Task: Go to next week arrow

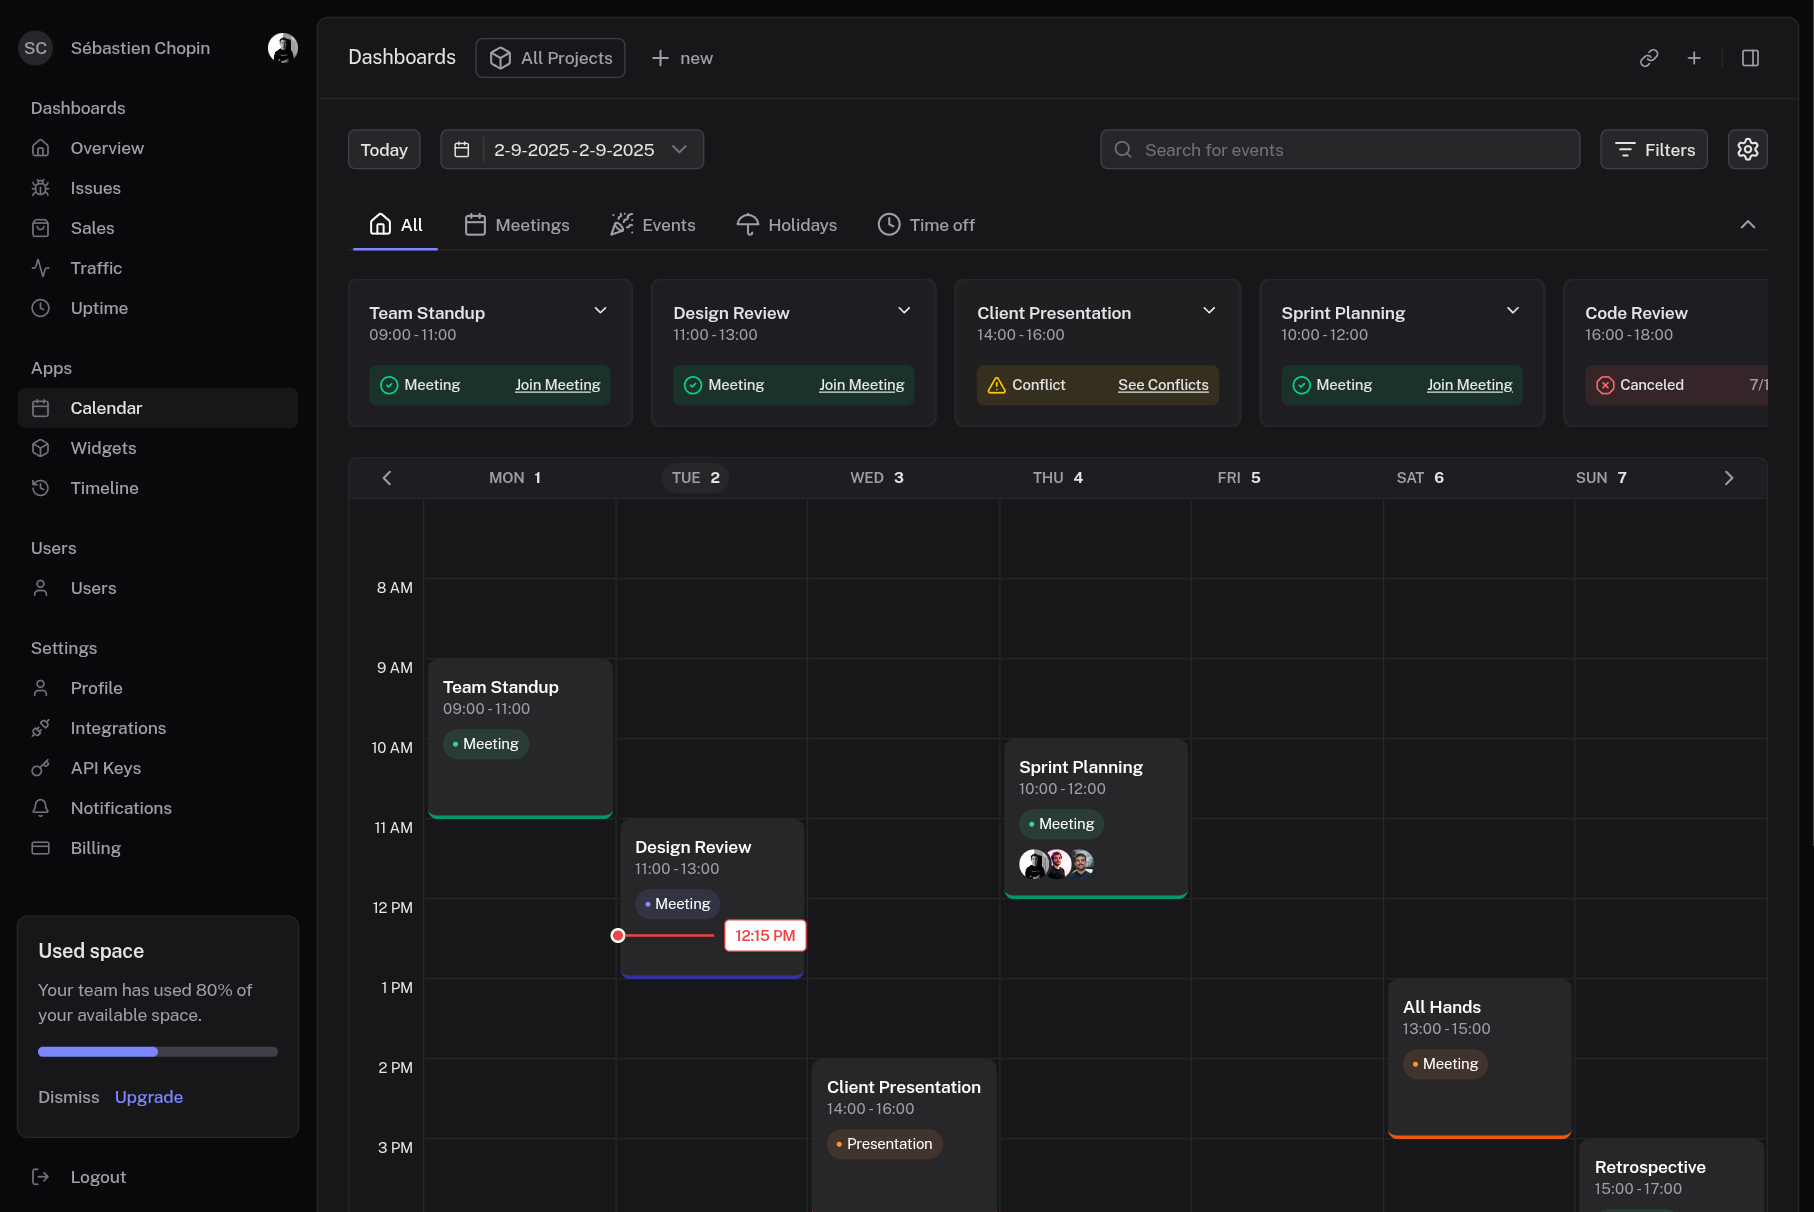Action: pos(1729,478)
